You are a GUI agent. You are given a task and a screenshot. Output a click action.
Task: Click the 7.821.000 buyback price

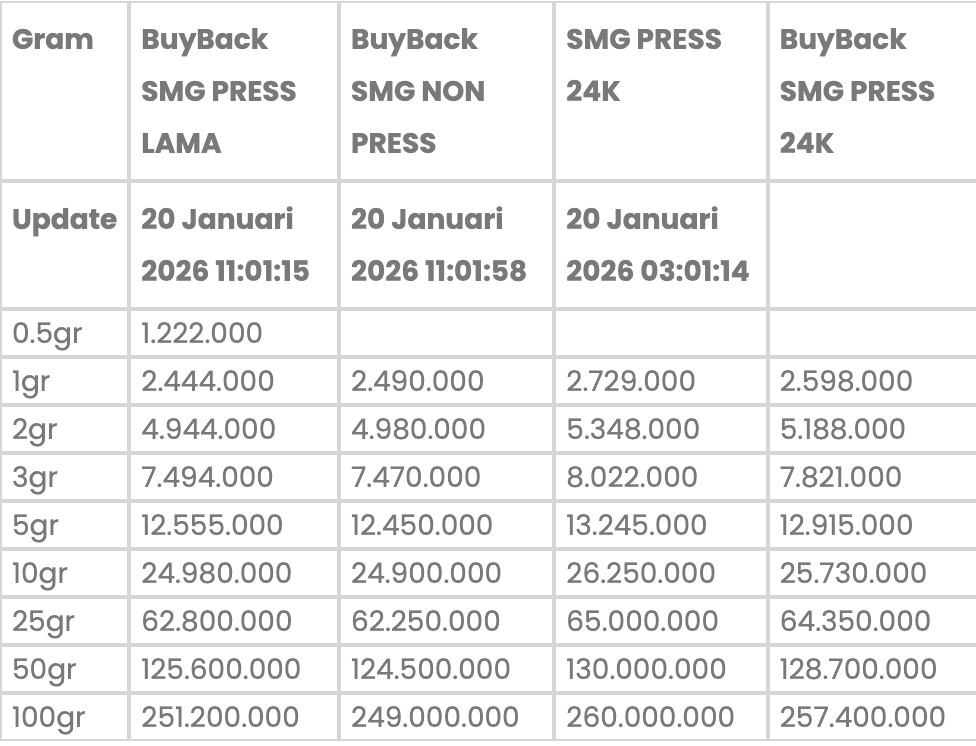pyautogui.click(x=840, y=477)
